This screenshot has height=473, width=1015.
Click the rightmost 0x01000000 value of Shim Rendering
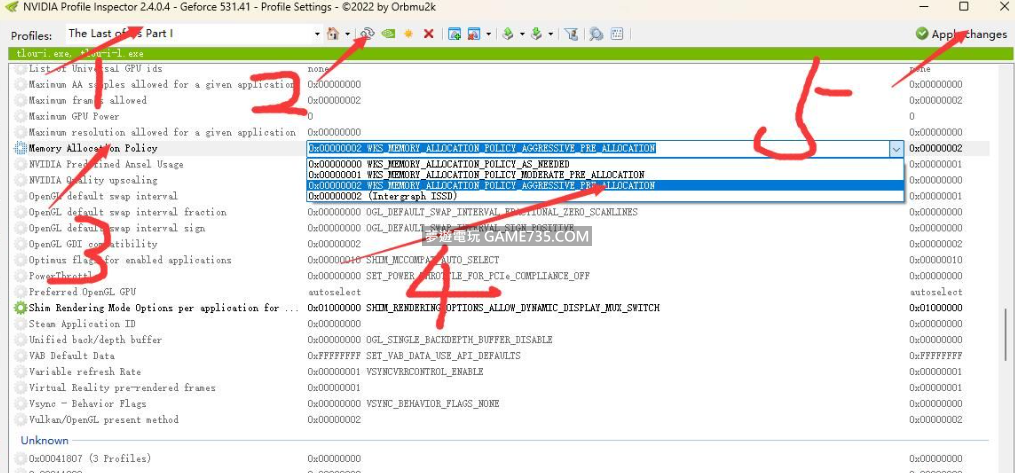(935, 308)
